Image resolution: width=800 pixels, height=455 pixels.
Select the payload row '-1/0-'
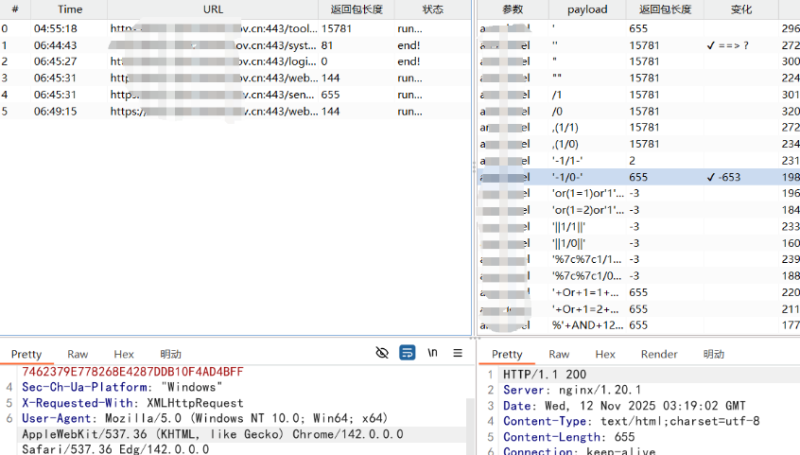pos(638,177)
